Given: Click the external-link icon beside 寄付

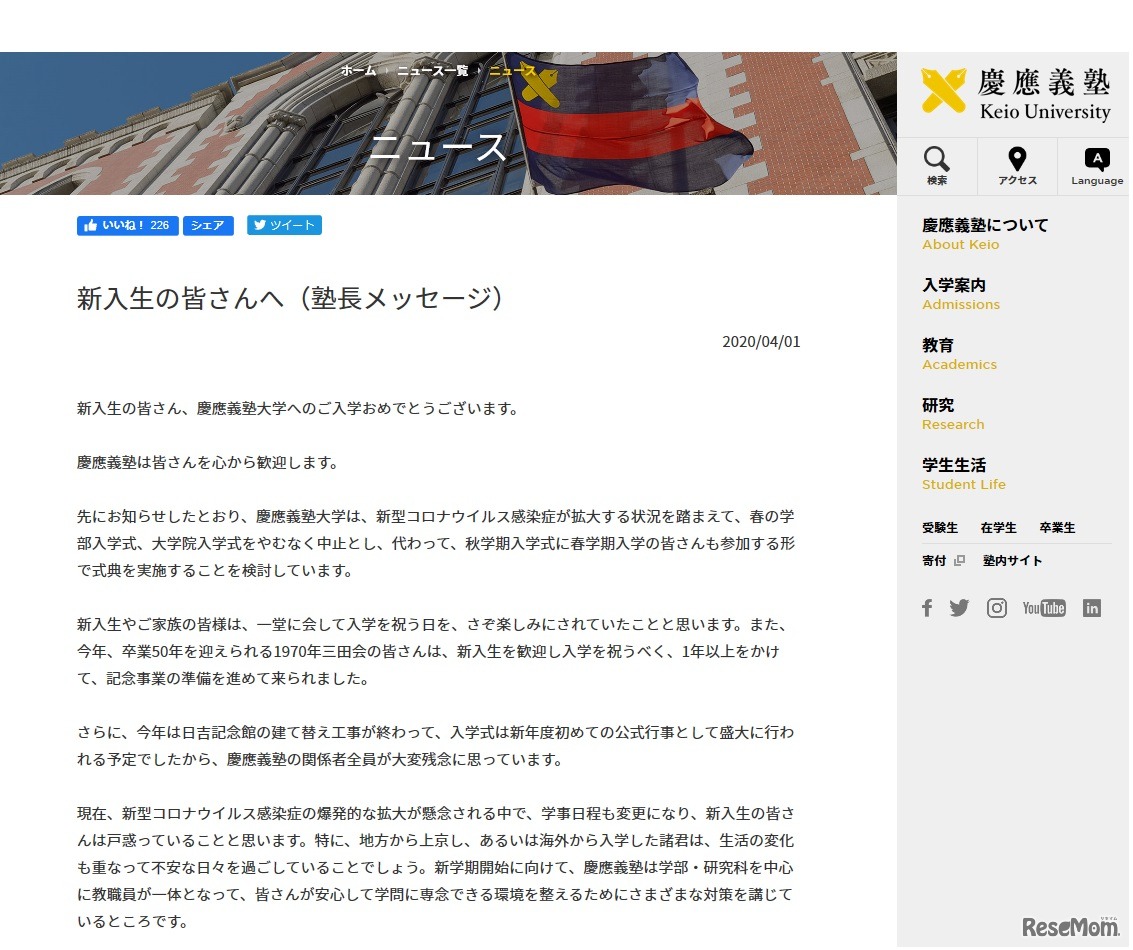Looking at the screenshot, I should point(959,561).
